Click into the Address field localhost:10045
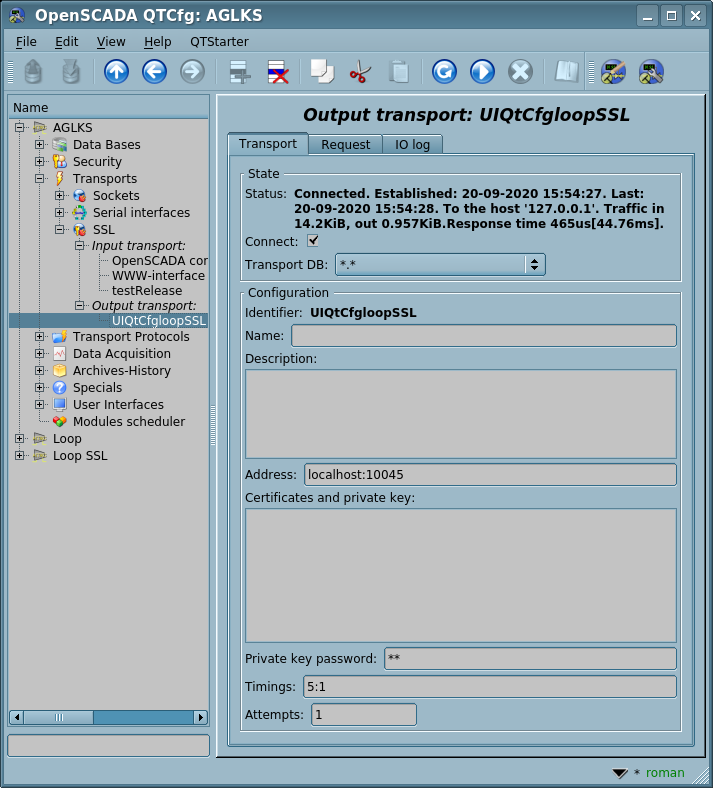Screen dimensions: 713x788 pyautogui.click(x=490, y=475)
